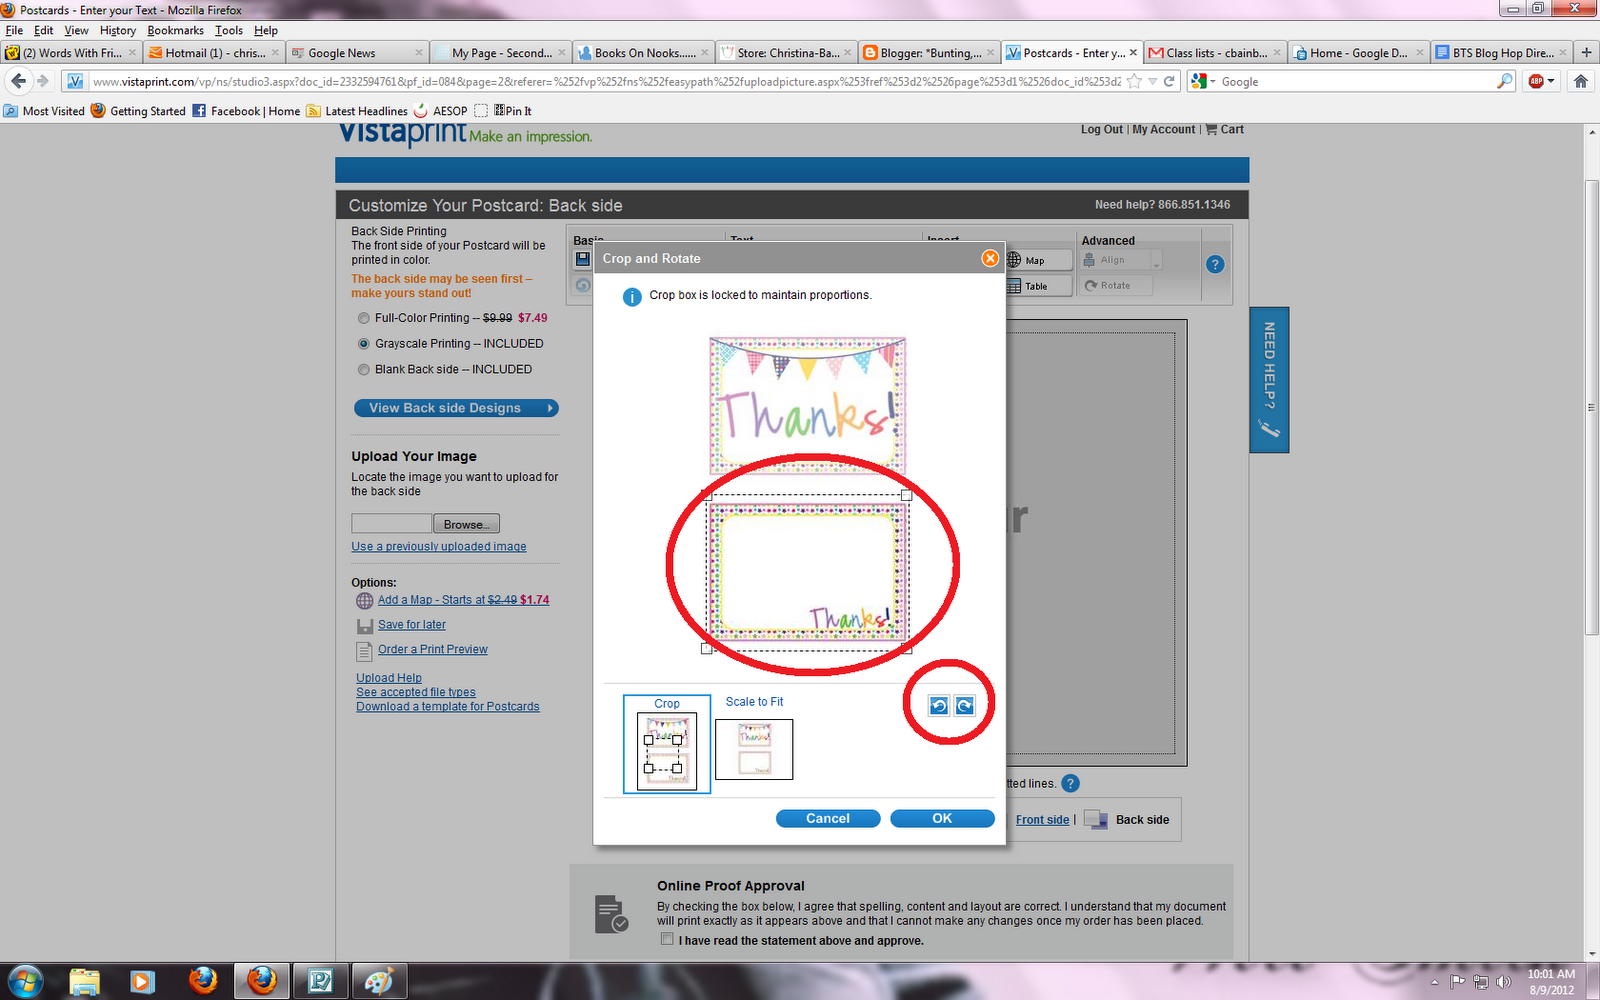Open help icon next to dotted lines text
This screenshot has height=1000, width=1600.
1070,784
